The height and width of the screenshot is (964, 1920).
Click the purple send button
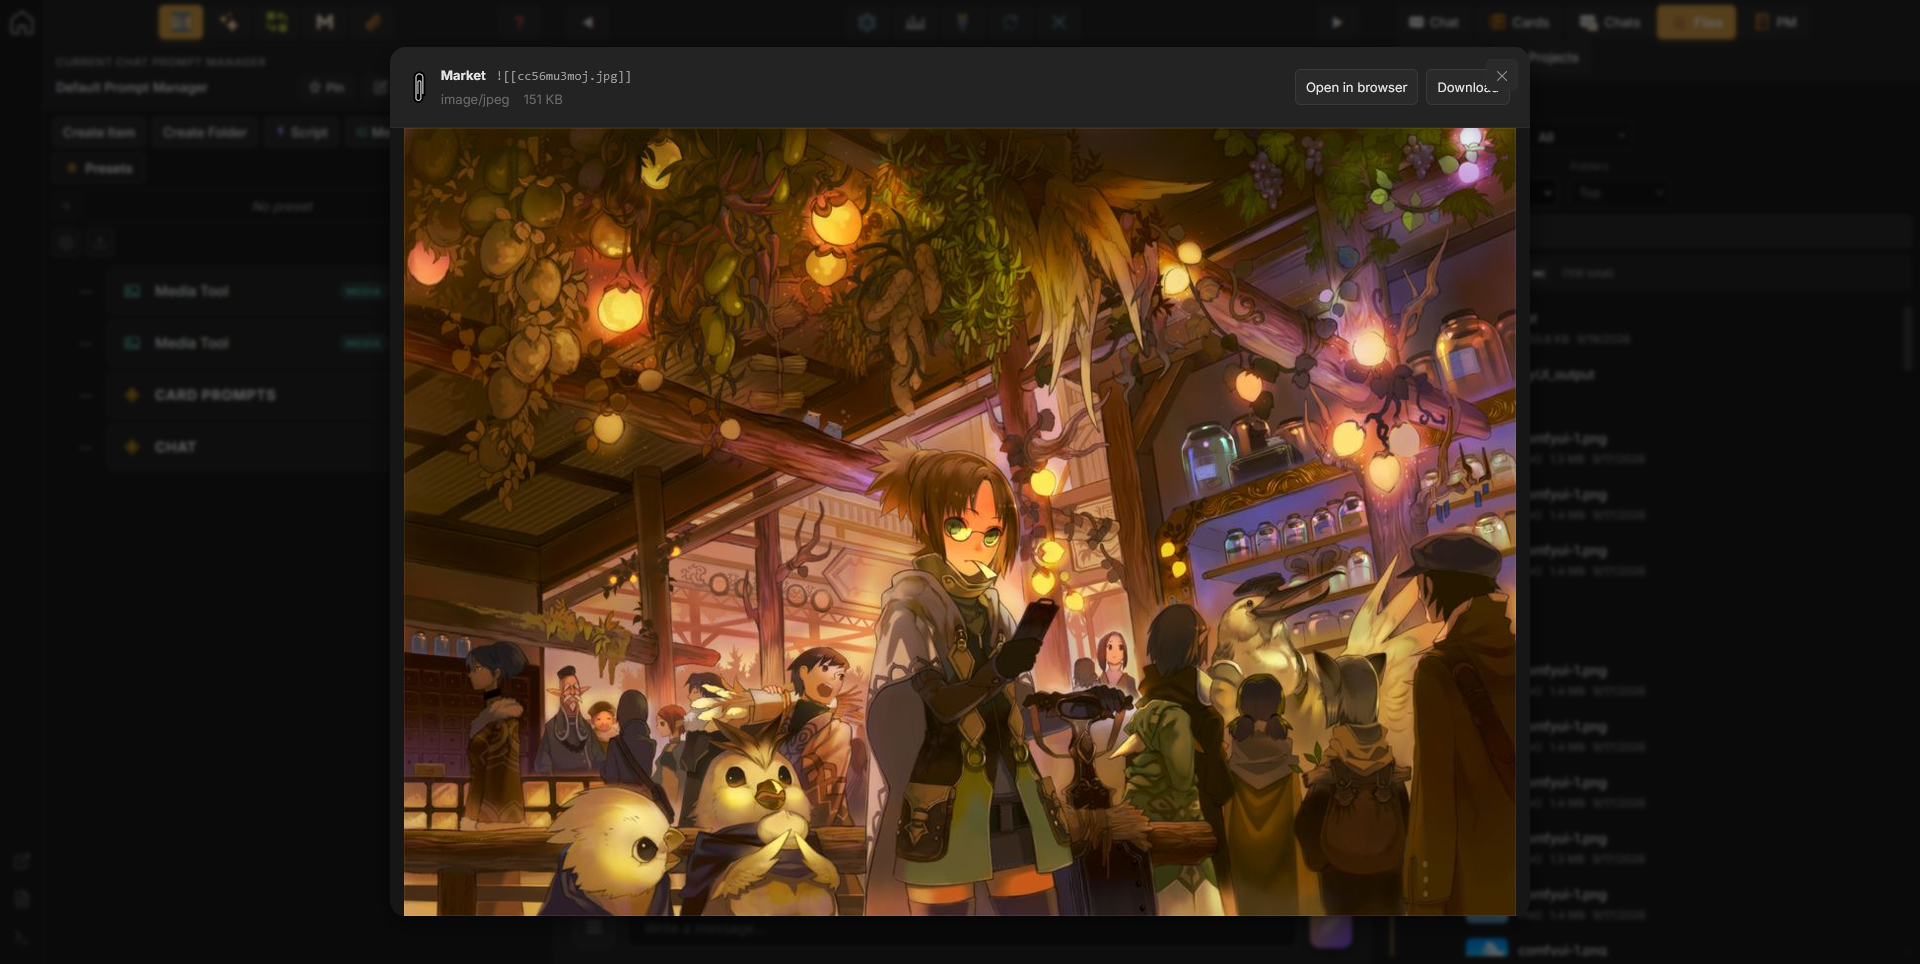point(1331,931)
